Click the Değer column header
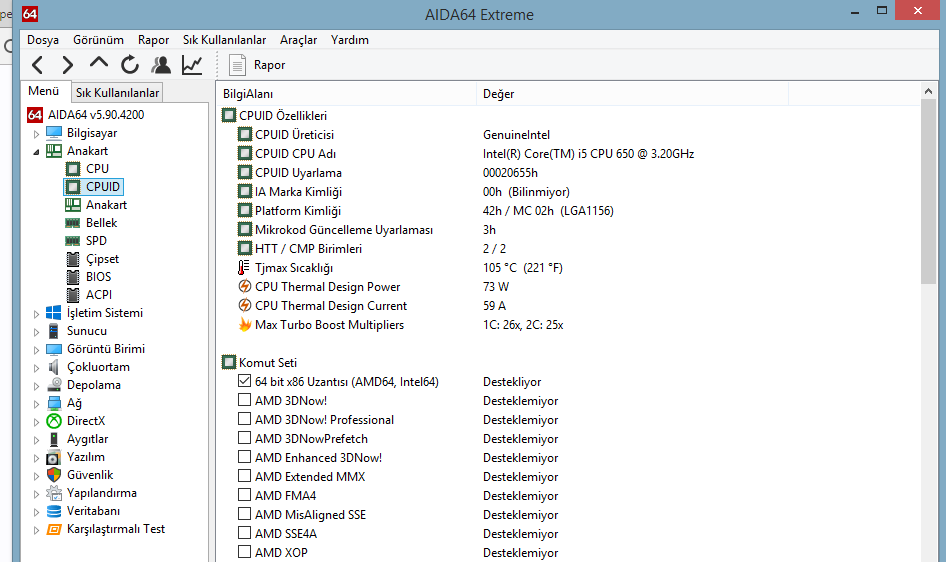This screenshot has height=562, width=946. point(498,94)
